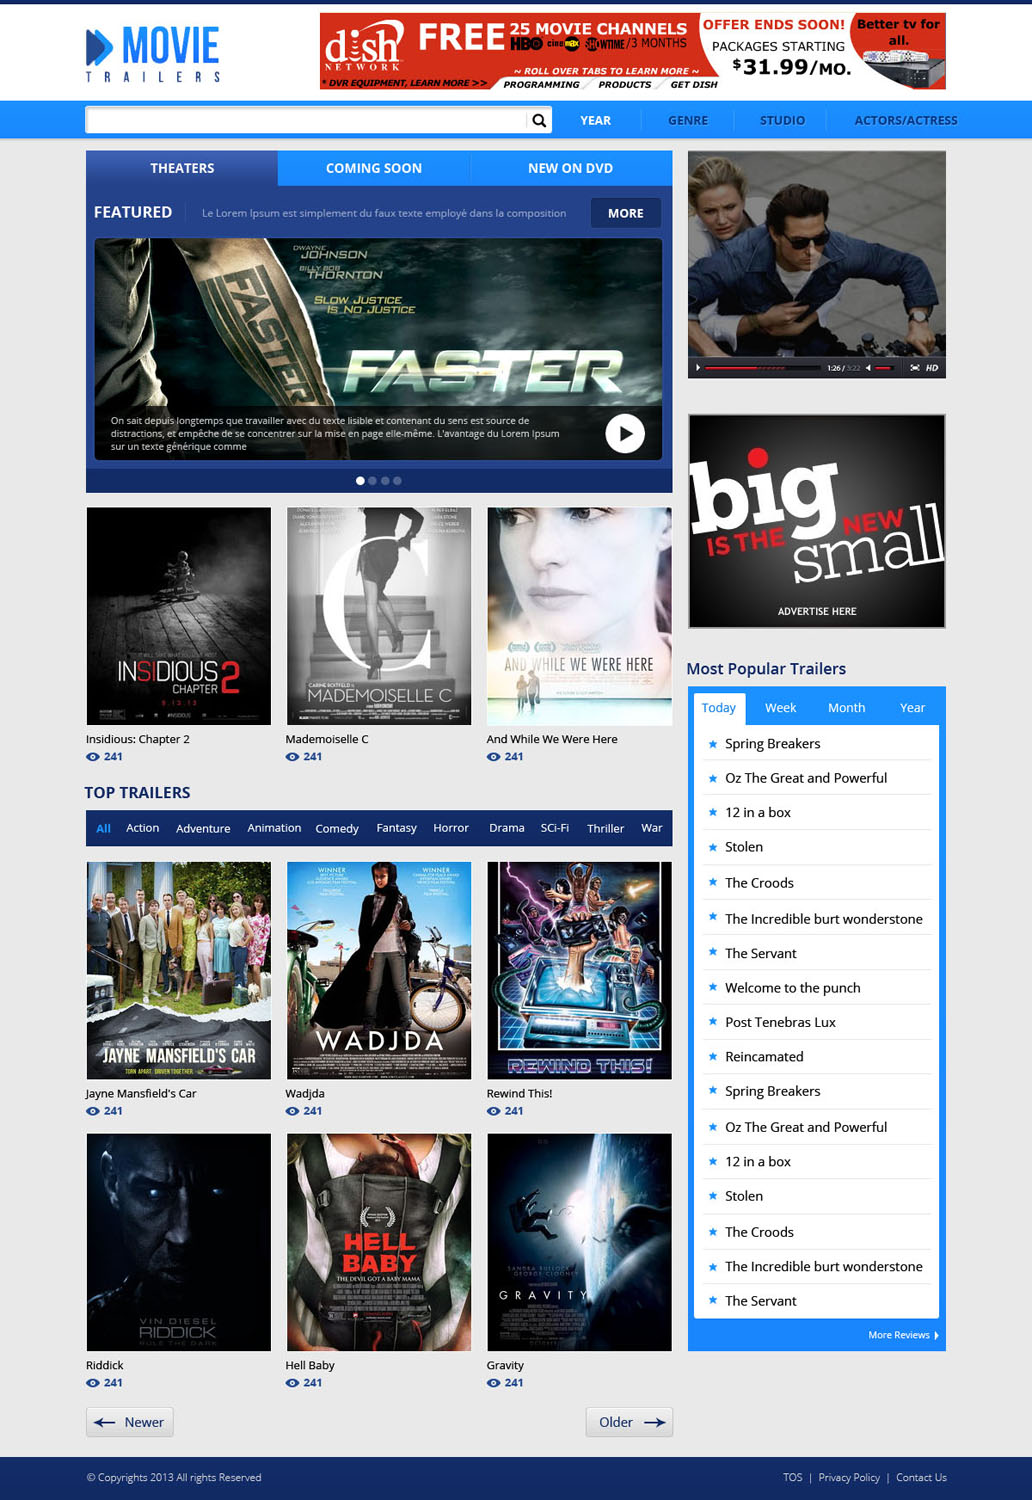
Task: Click the featured MORE button
Action: [x=626, y=213]
